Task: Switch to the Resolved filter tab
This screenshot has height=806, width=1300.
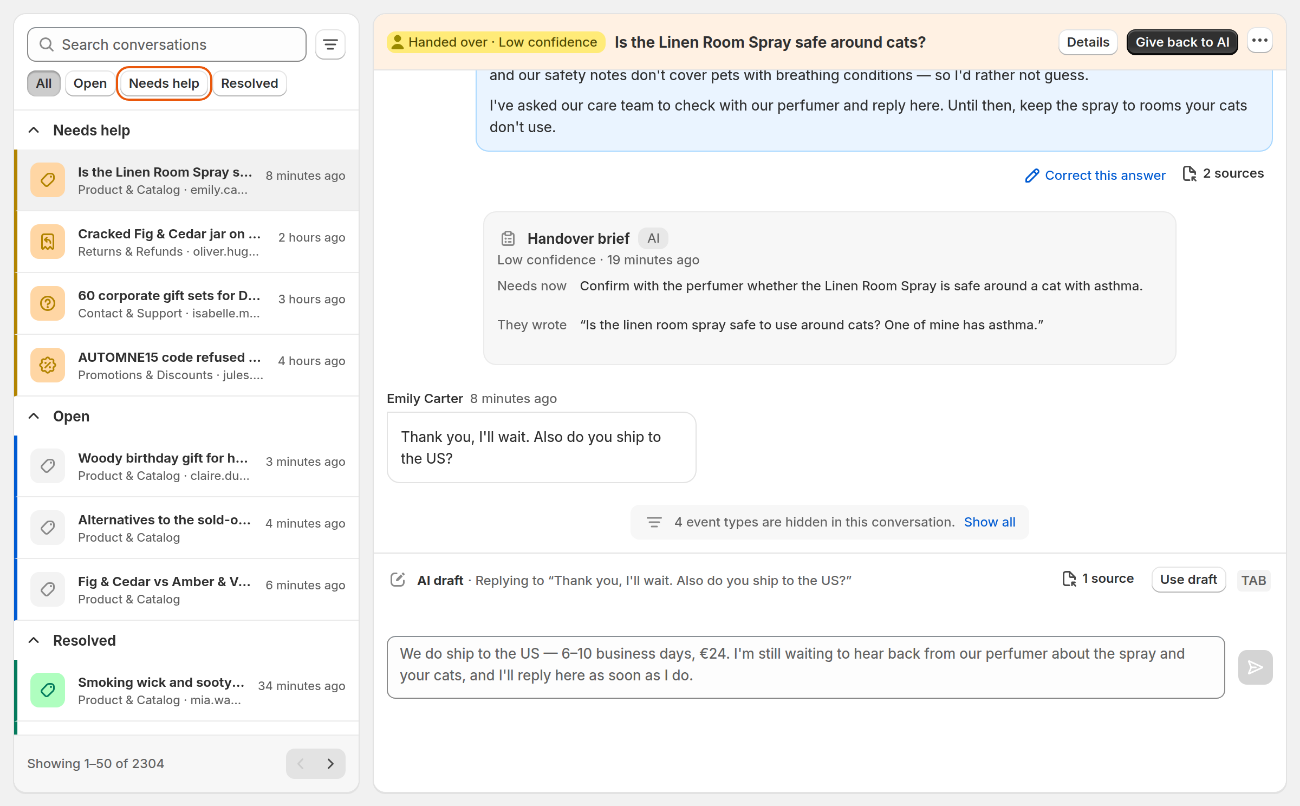Action: tap(250, 84)
